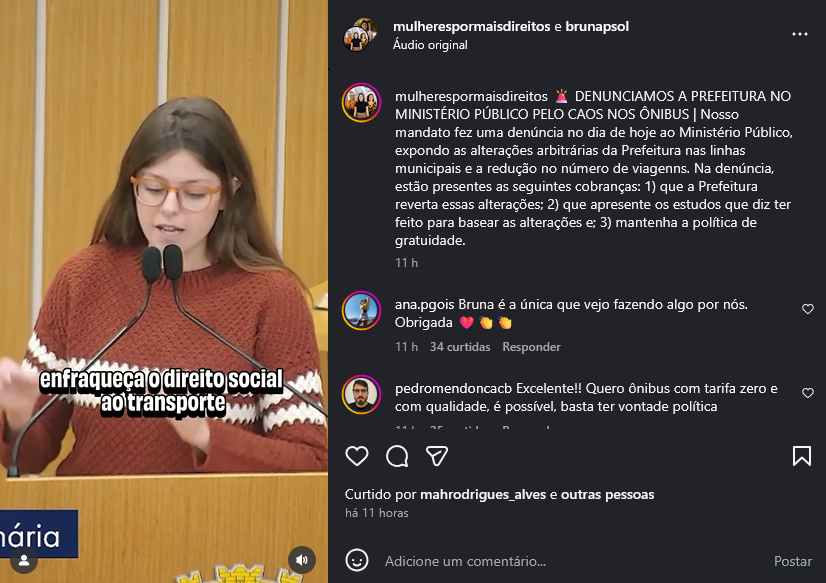Save the post with the bookmark icon
The width and height of the screenshot is (826, 583).
pyautogui.click(x=802, y=456)
